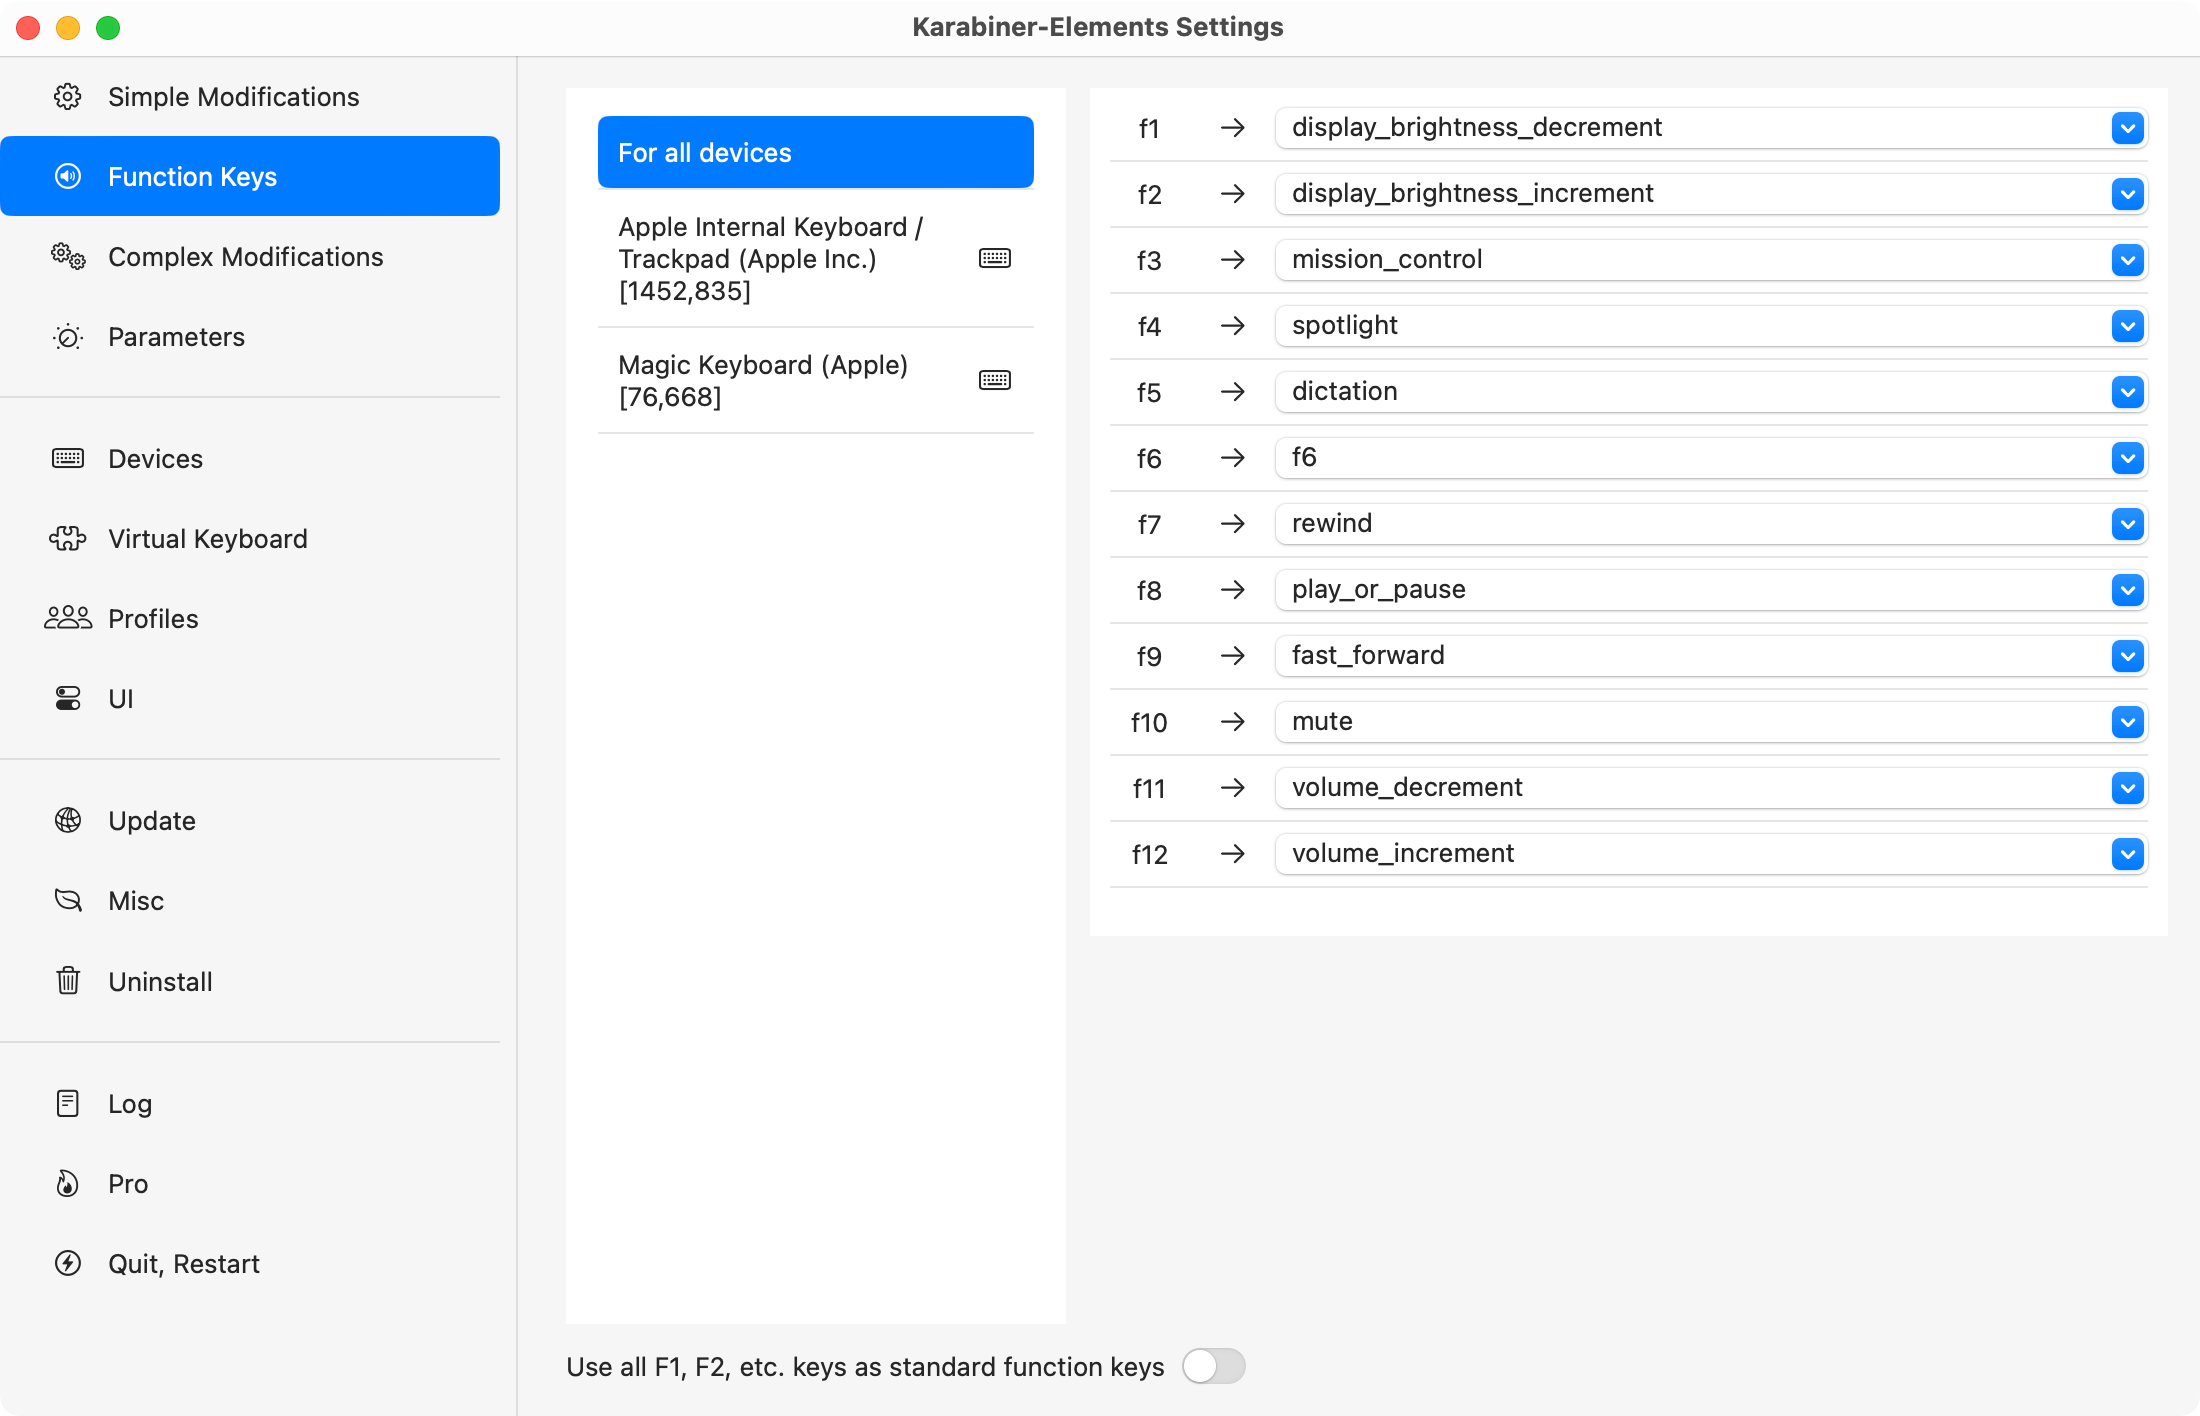The width and height of the screenshot is (2200, 1416).
Task: Click the Simple Modifications icon
Action: [x=67, y=96]
